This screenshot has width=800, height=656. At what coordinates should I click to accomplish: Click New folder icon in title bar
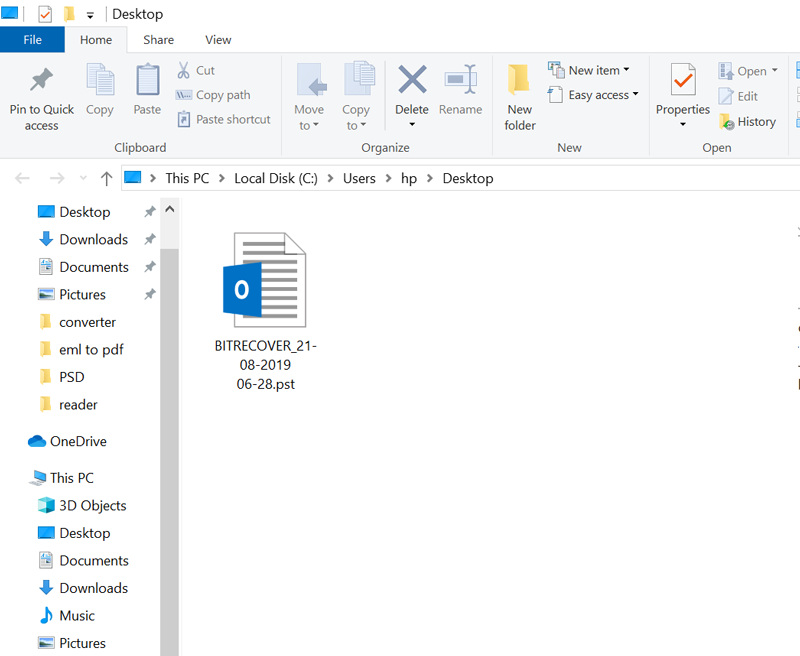[69, 14]
